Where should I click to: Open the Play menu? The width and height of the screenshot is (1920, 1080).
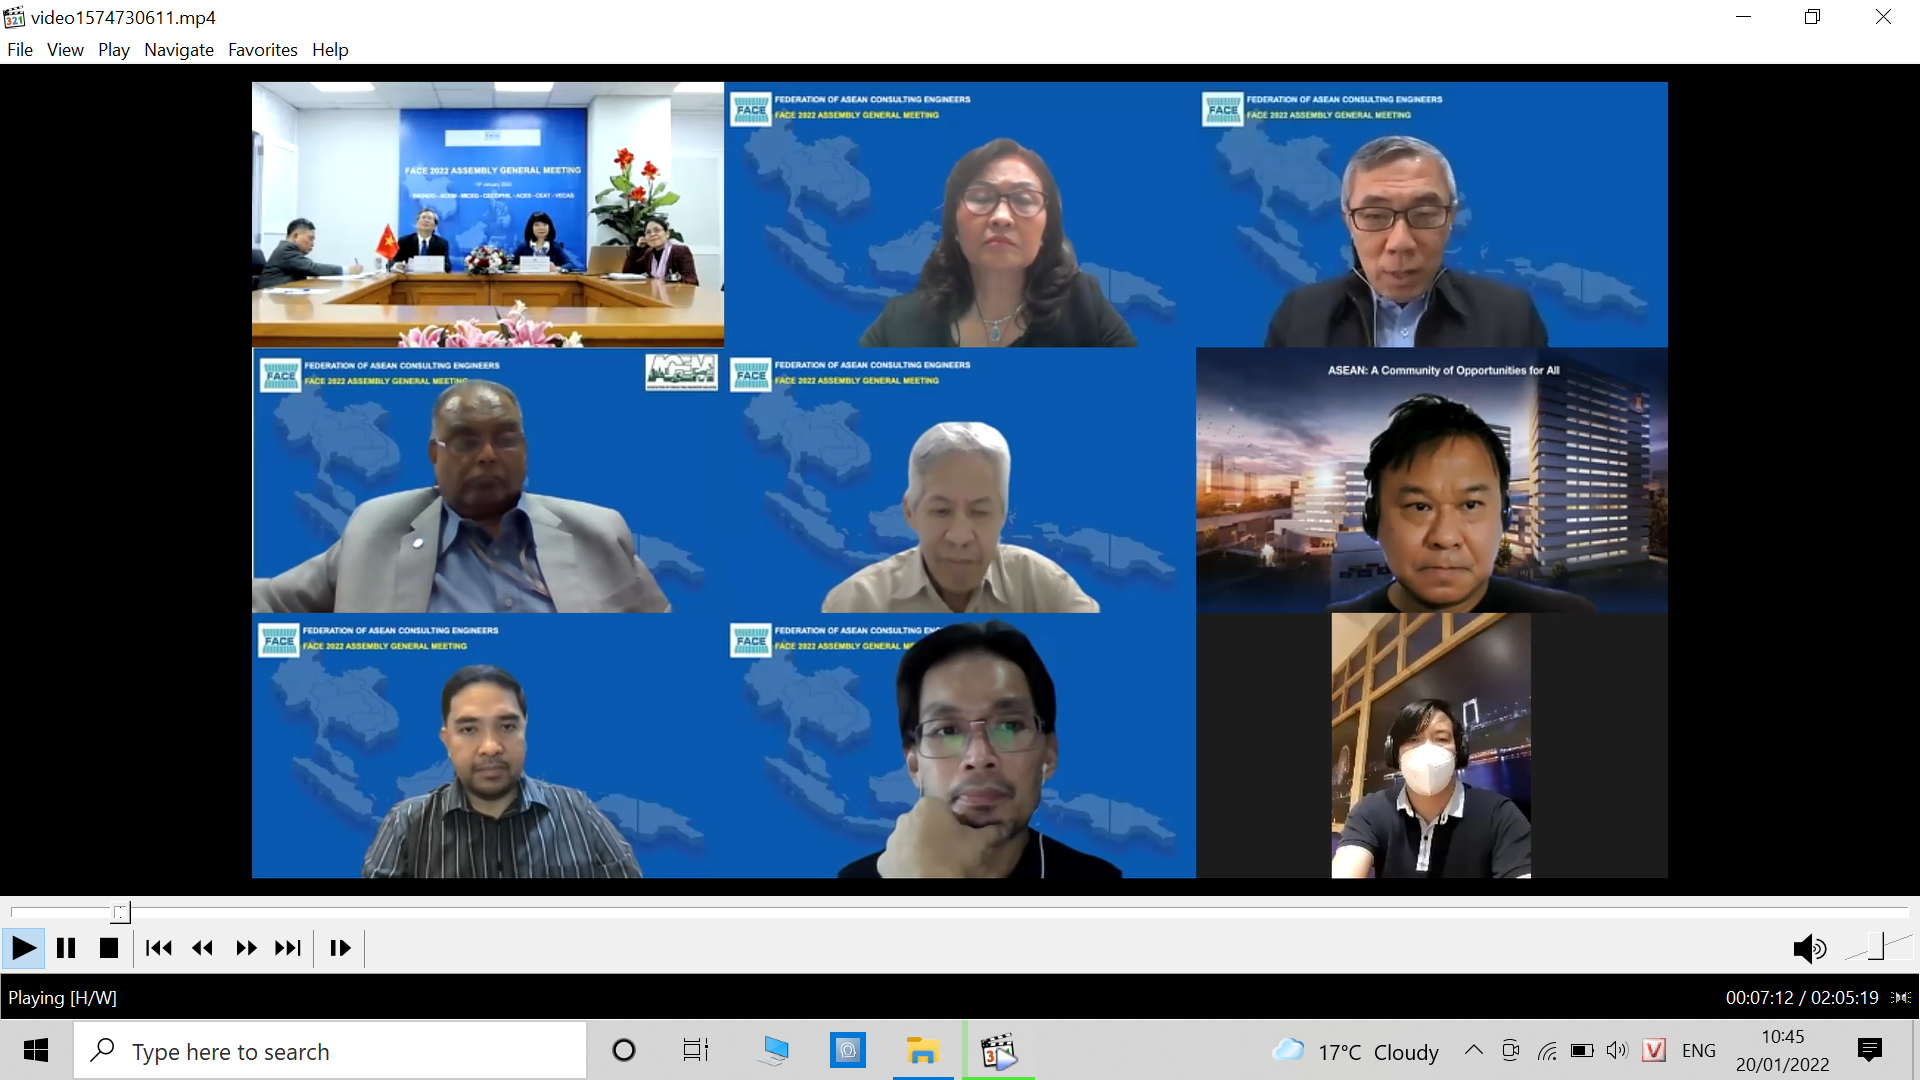pos(113,50)
